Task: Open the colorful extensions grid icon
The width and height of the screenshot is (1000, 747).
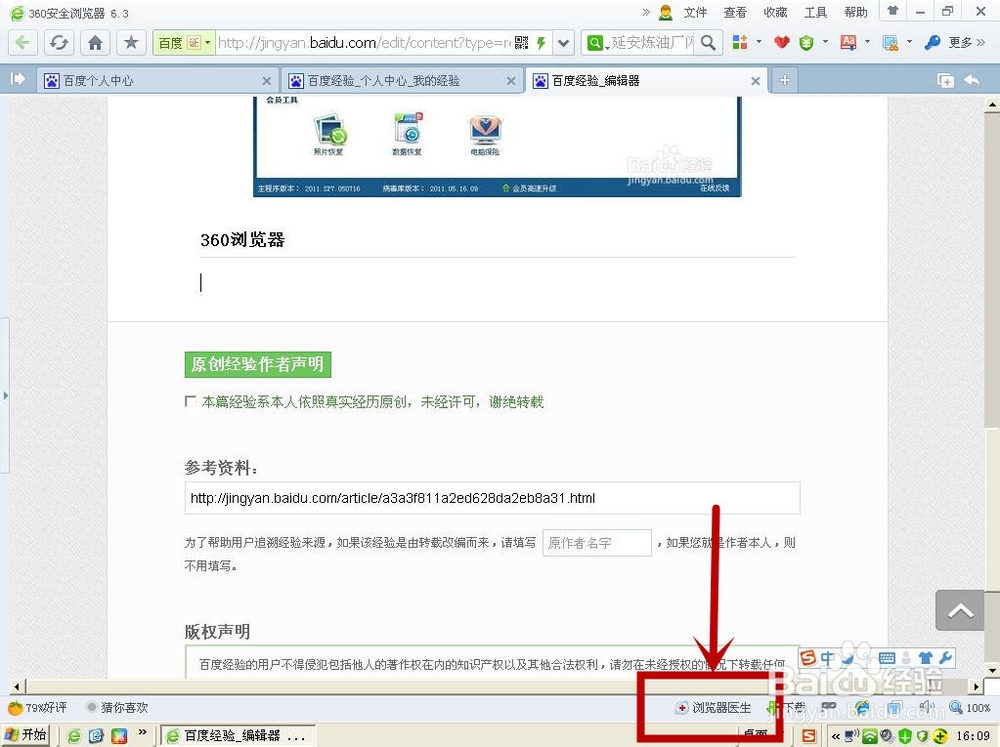Action: coord(740,42)
